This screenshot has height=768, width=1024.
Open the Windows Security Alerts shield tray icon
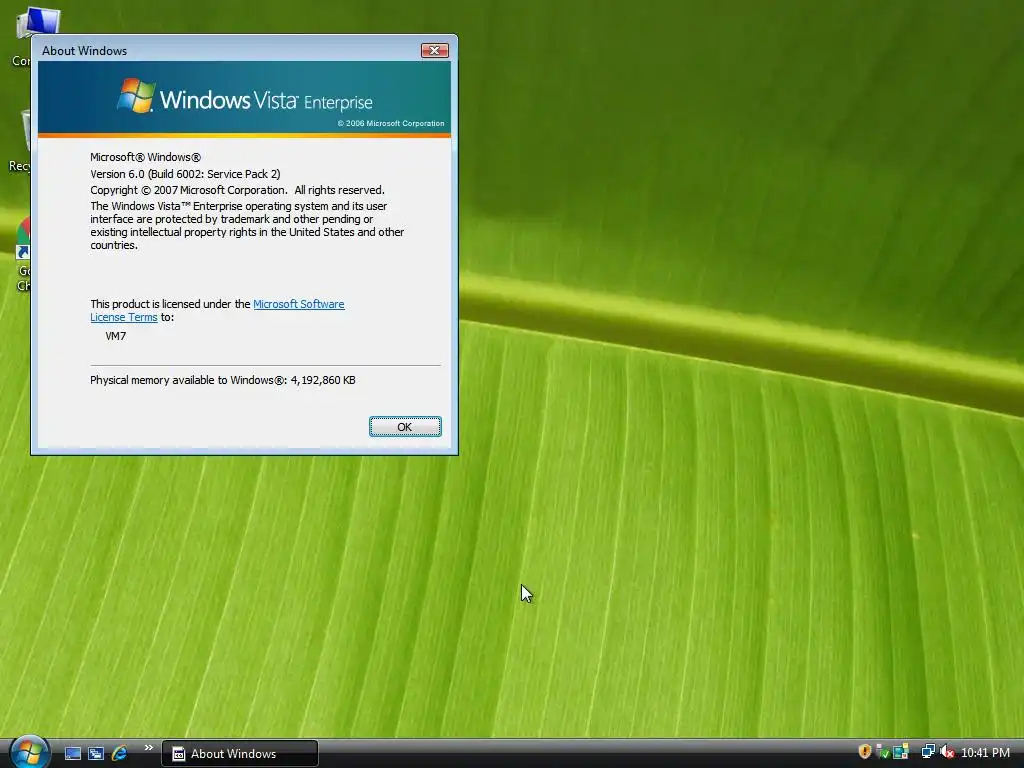pos(865,752)
